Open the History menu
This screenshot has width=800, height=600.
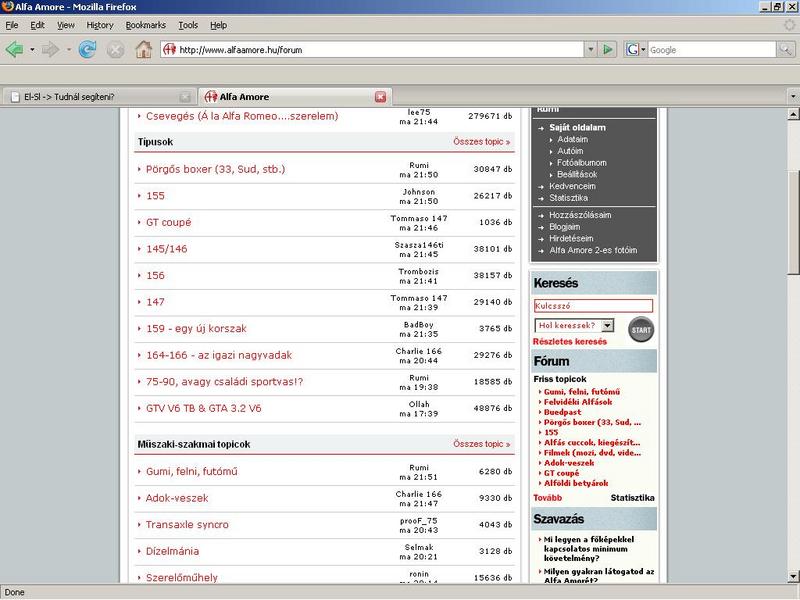pyautogui.click(x=99, y=25)
